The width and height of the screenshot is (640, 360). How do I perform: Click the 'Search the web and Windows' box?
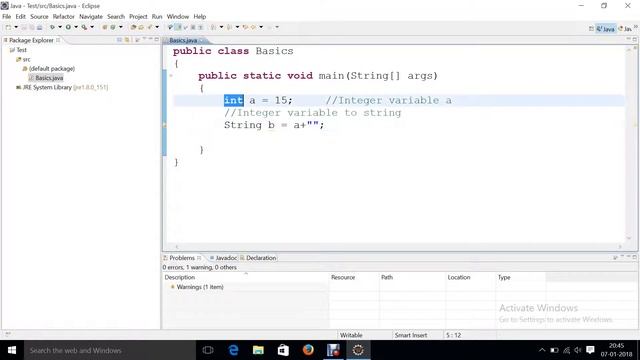tap(109, 350)
